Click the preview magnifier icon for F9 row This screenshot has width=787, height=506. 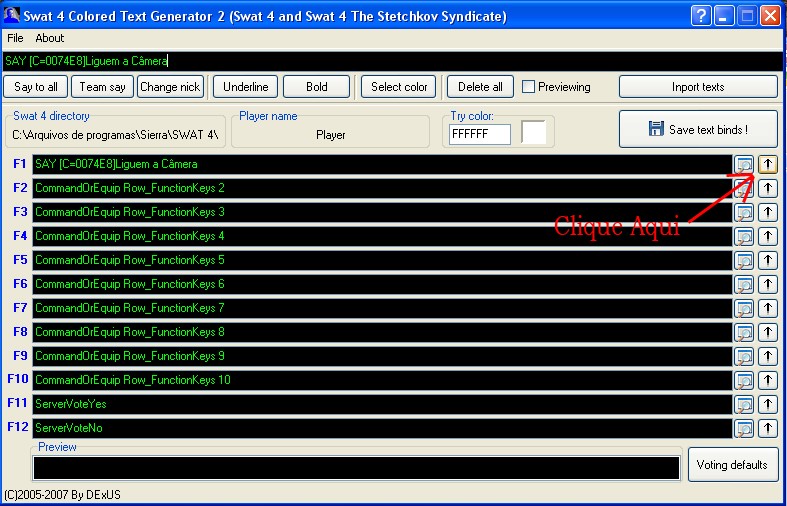[744, 356]
